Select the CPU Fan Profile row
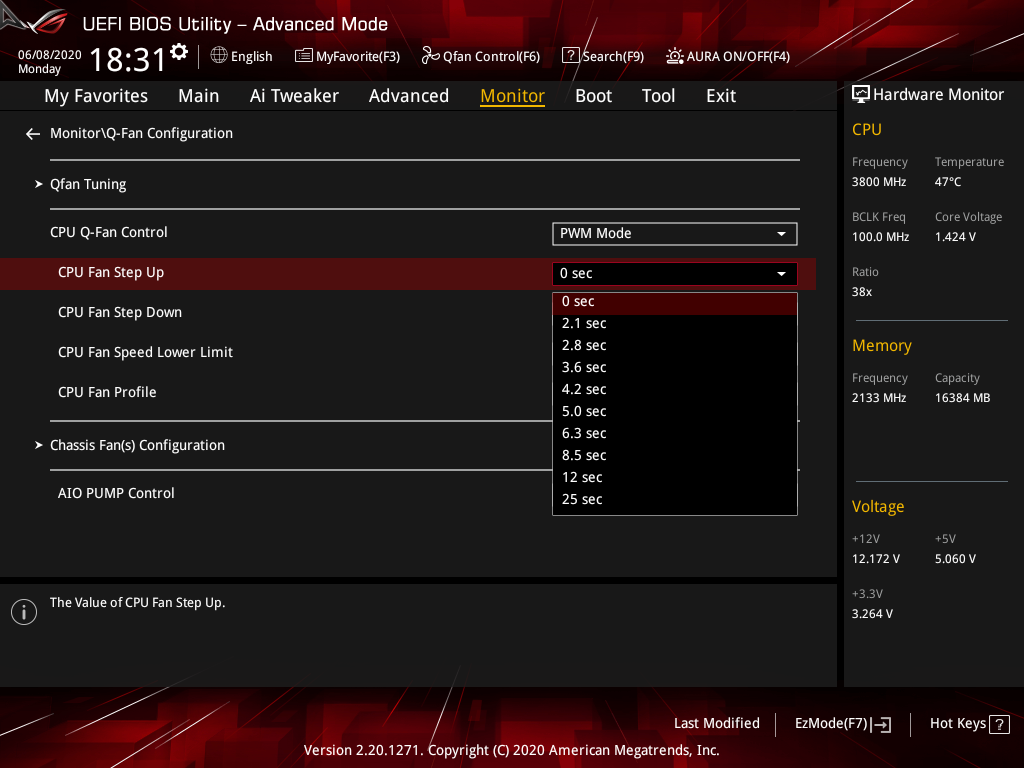The width and height of the screenshot is (1024, 768). tap(107, 392)
